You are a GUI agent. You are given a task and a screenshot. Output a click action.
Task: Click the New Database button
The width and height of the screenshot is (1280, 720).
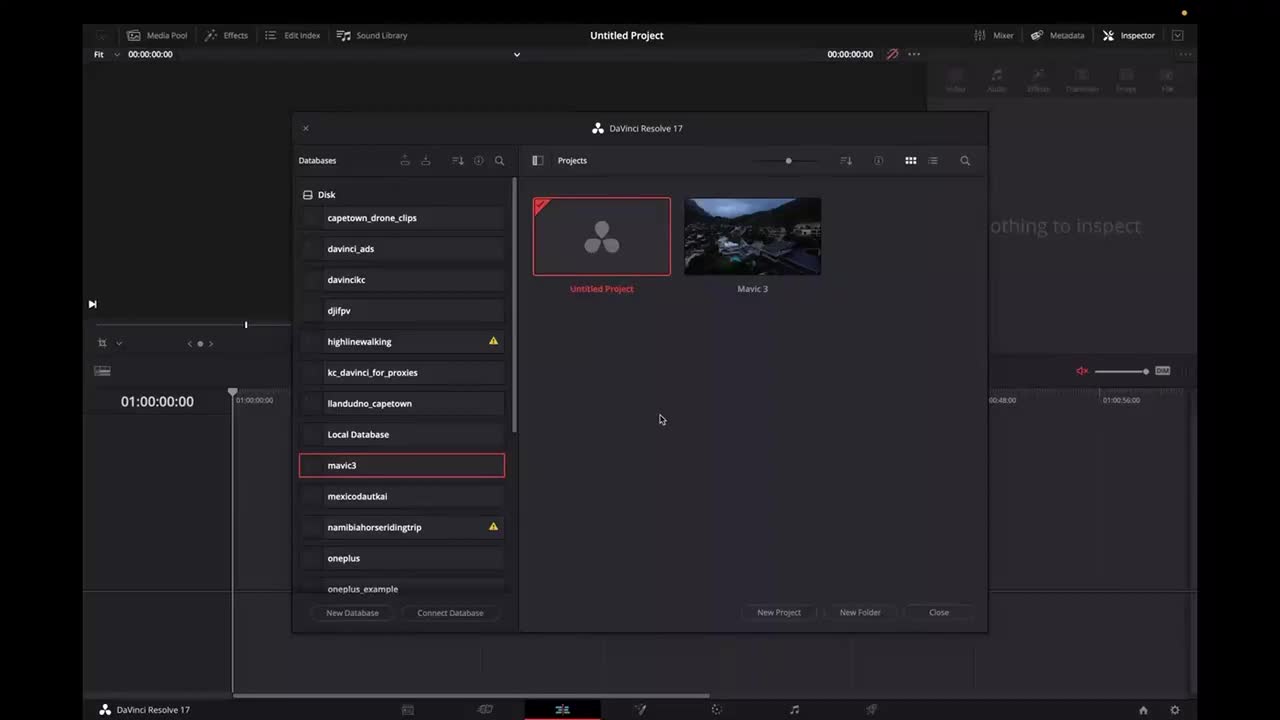[352, 613]
